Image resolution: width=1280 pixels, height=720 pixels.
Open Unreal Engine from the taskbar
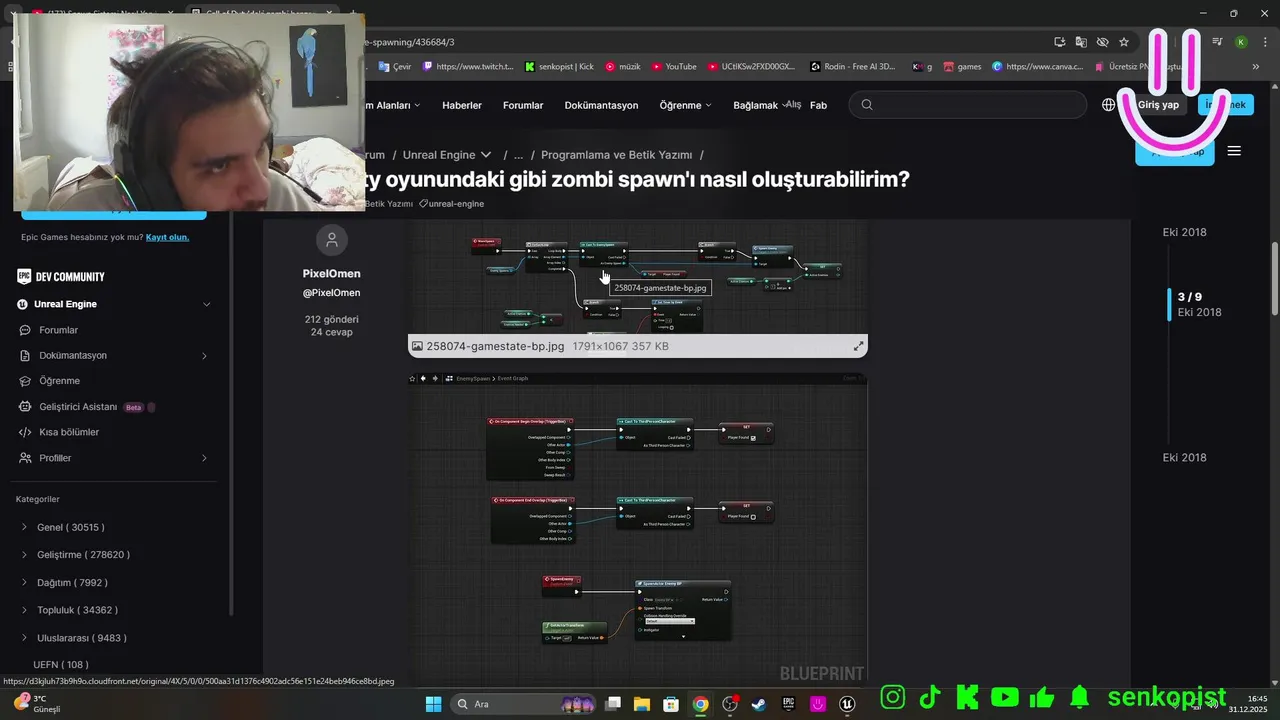tap(847, 704)
